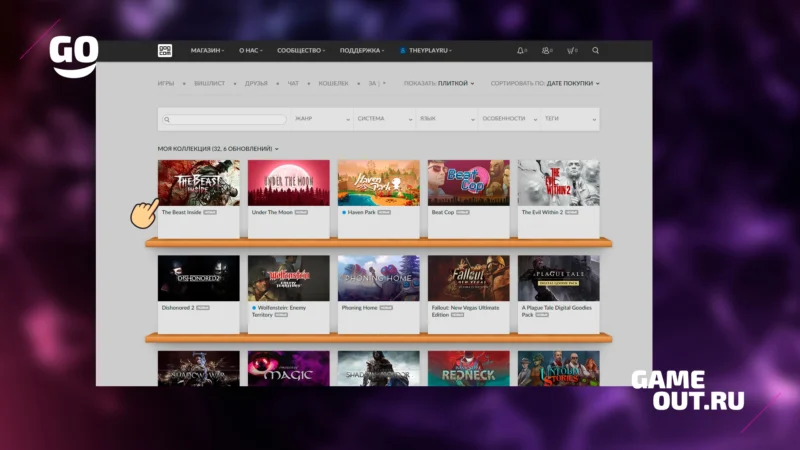Open Haven Park cover art
Image resolution: width=800 pixels, height=450 pixels.
pos(379,183)
